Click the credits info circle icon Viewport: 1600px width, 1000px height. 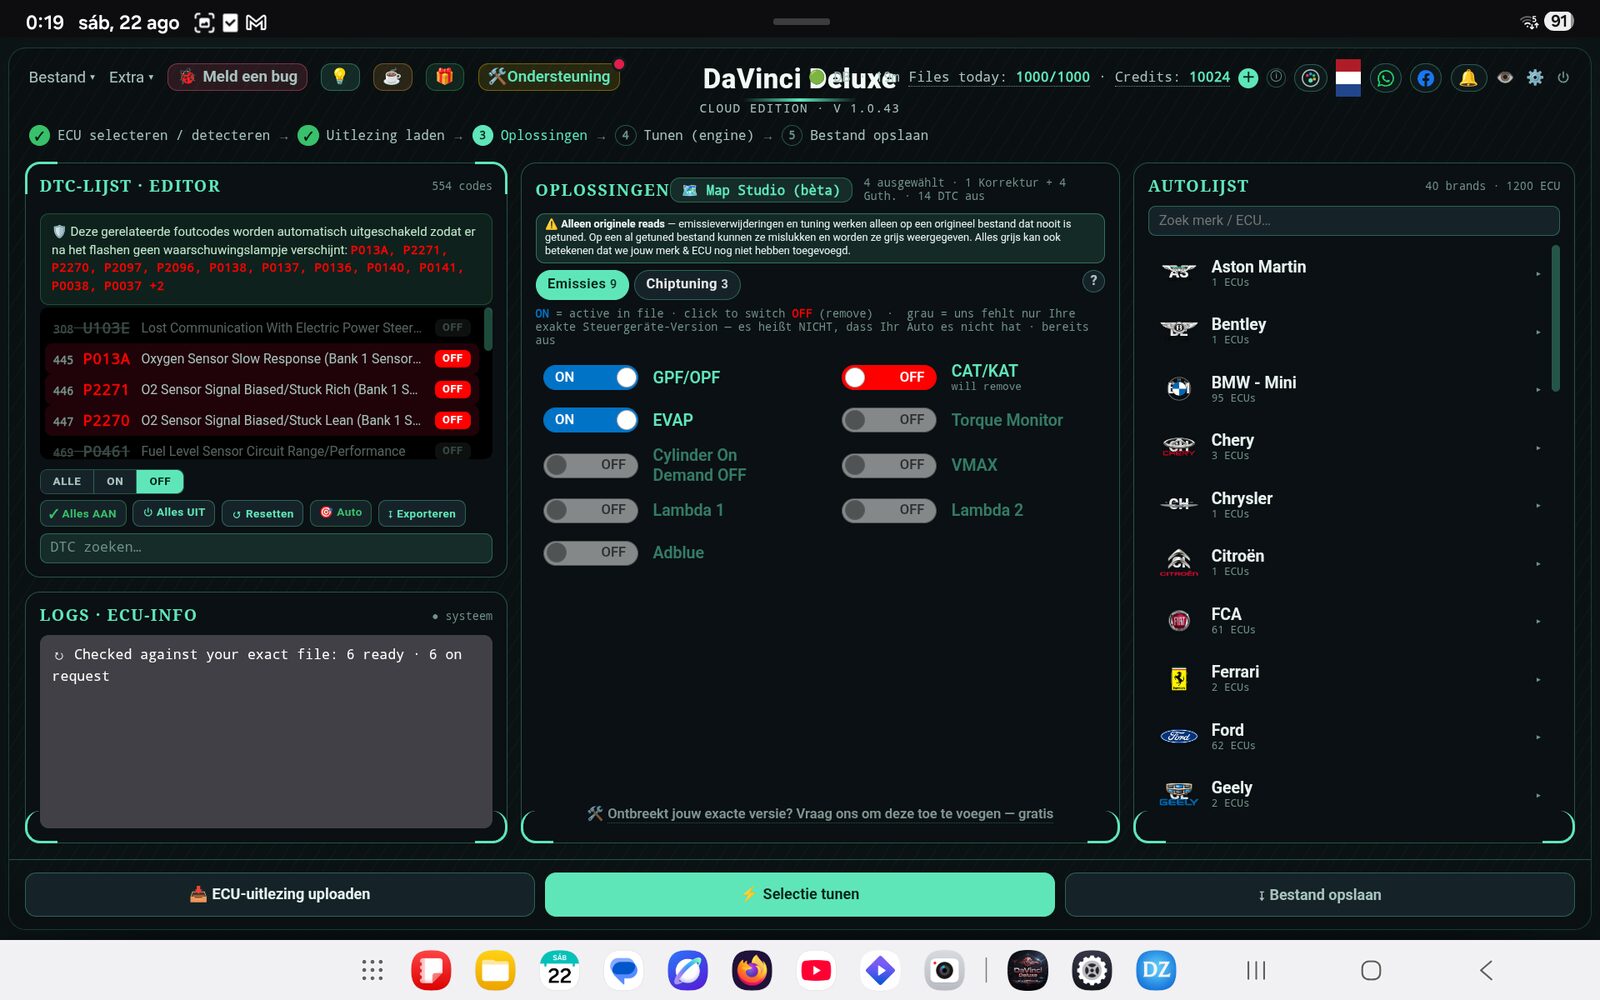click(1276, 77)
